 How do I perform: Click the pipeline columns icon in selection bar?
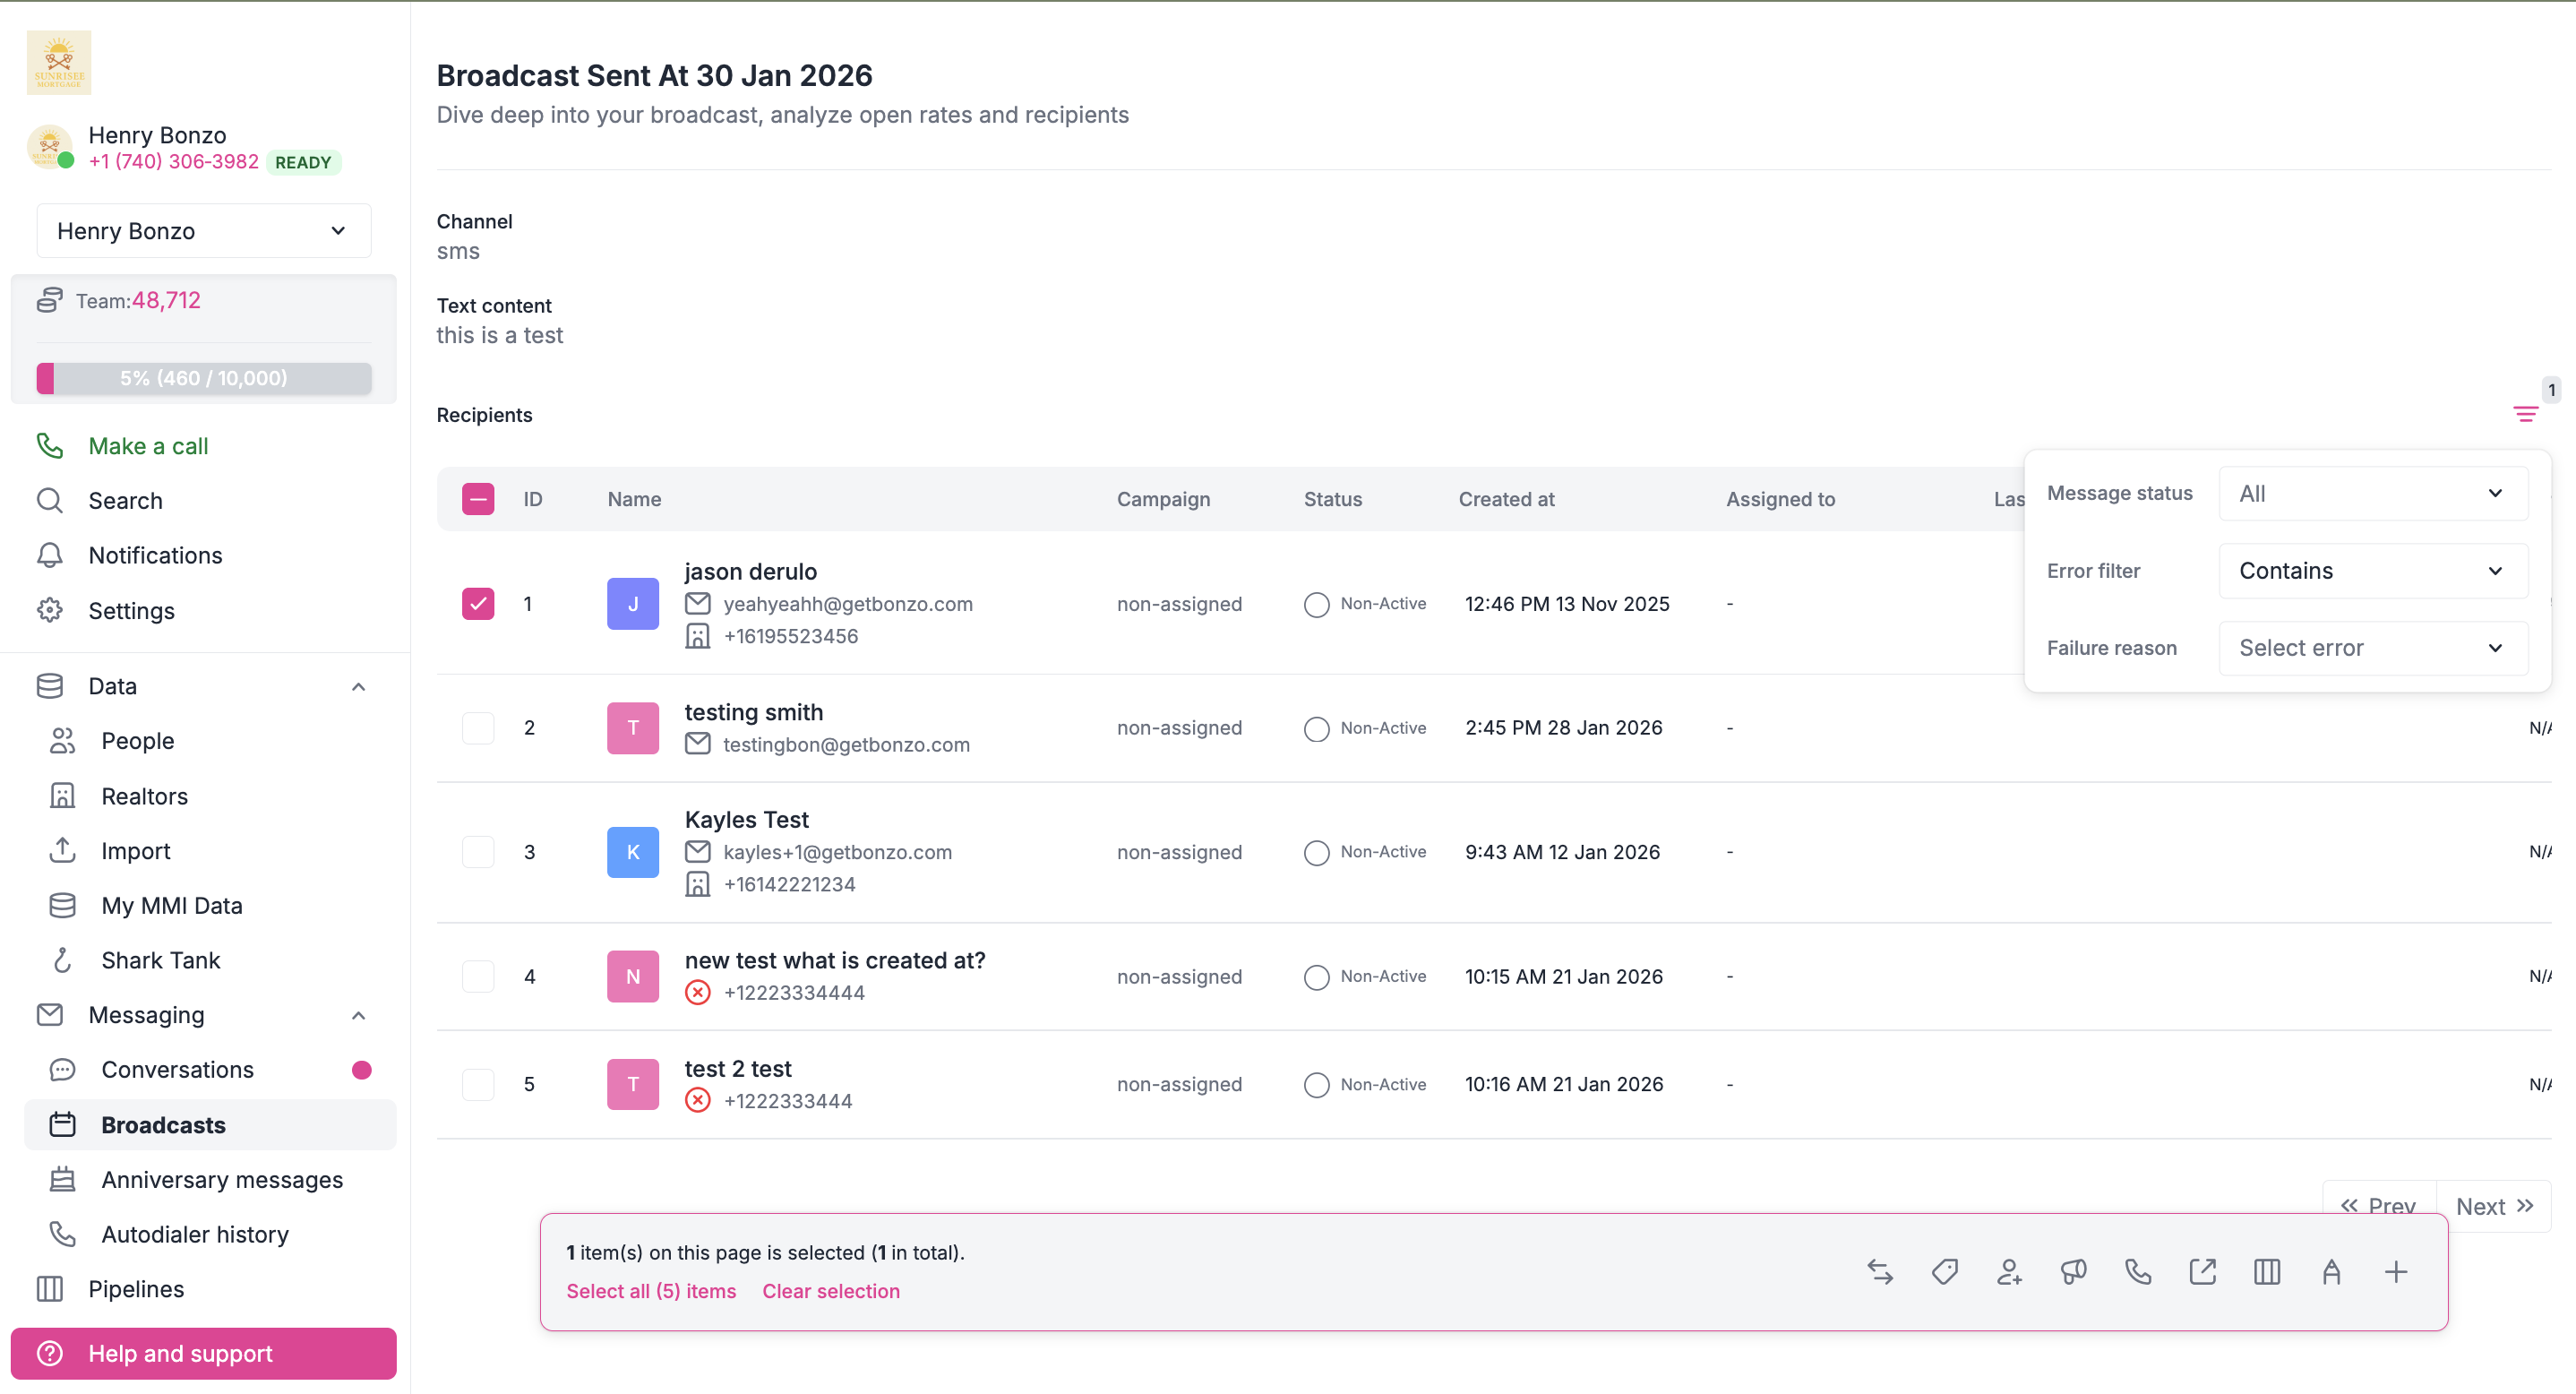pos(2267,1272)
